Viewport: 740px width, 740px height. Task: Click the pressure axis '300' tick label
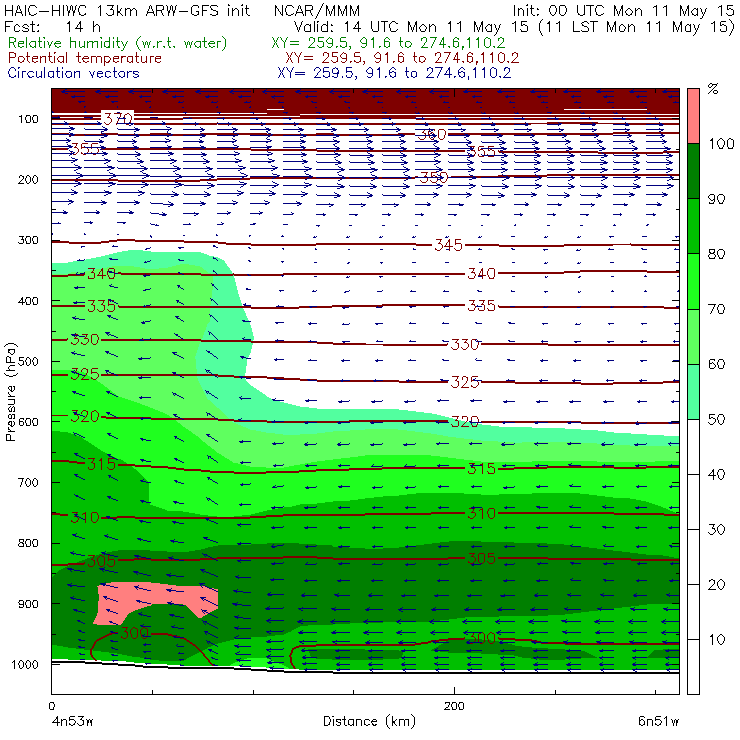[28, 240]
